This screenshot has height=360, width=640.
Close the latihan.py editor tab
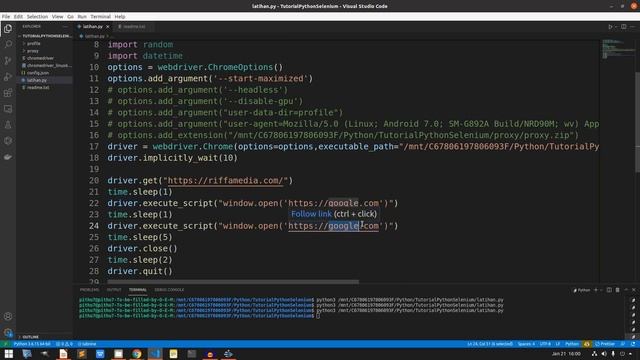pos(108,27)
